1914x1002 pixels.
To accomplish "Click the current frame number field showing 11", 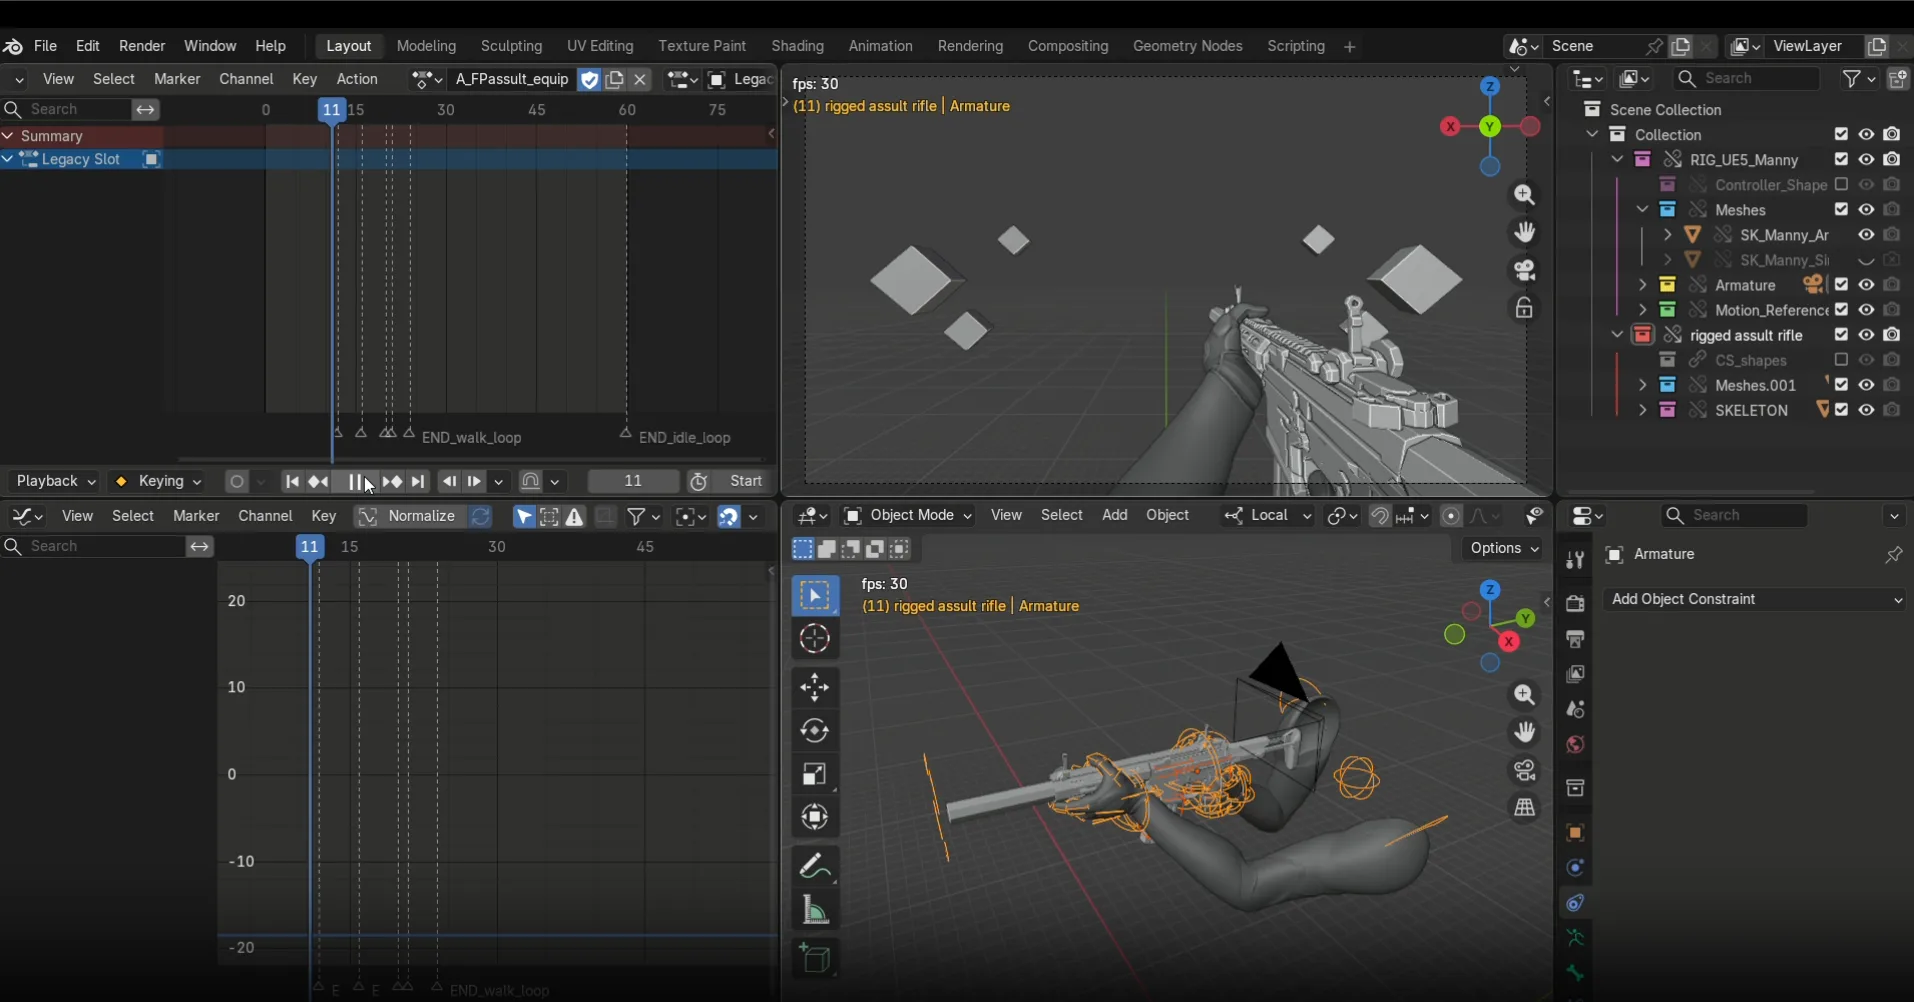I will coord(633,482).
